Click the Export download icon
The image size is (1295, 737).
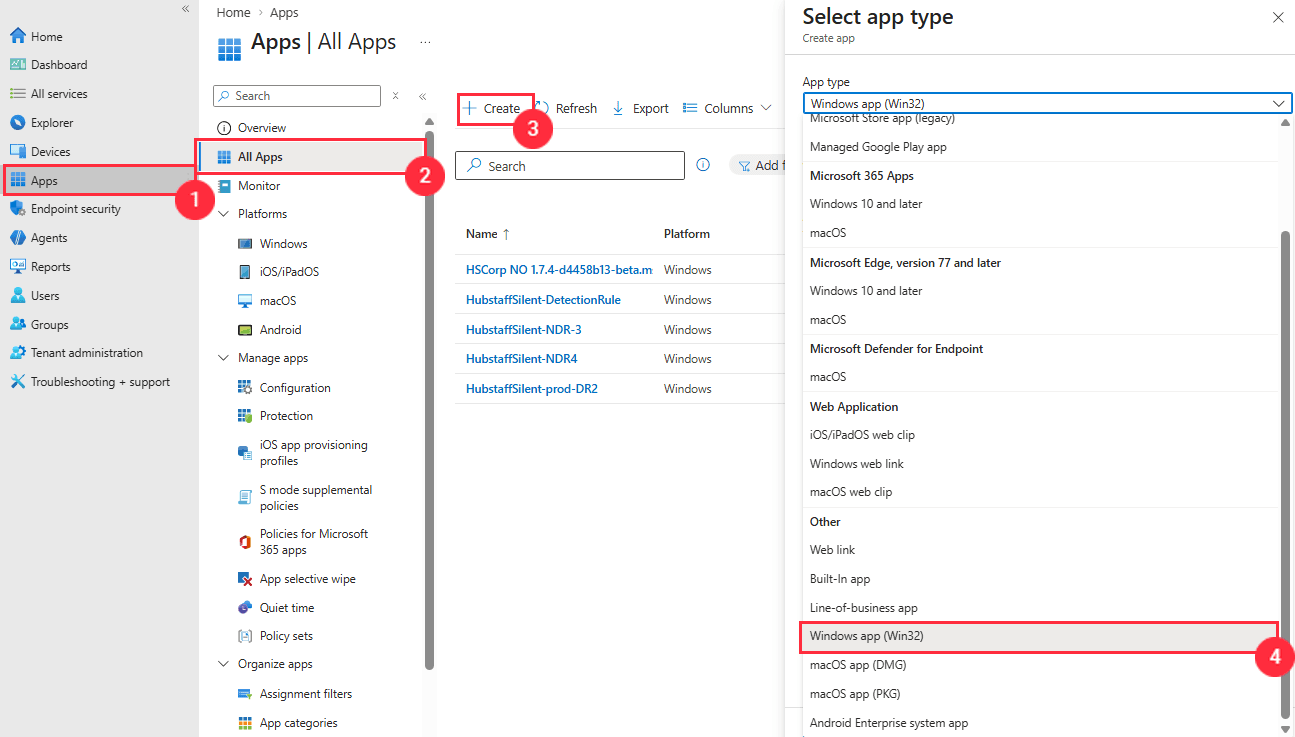point(618,108)
